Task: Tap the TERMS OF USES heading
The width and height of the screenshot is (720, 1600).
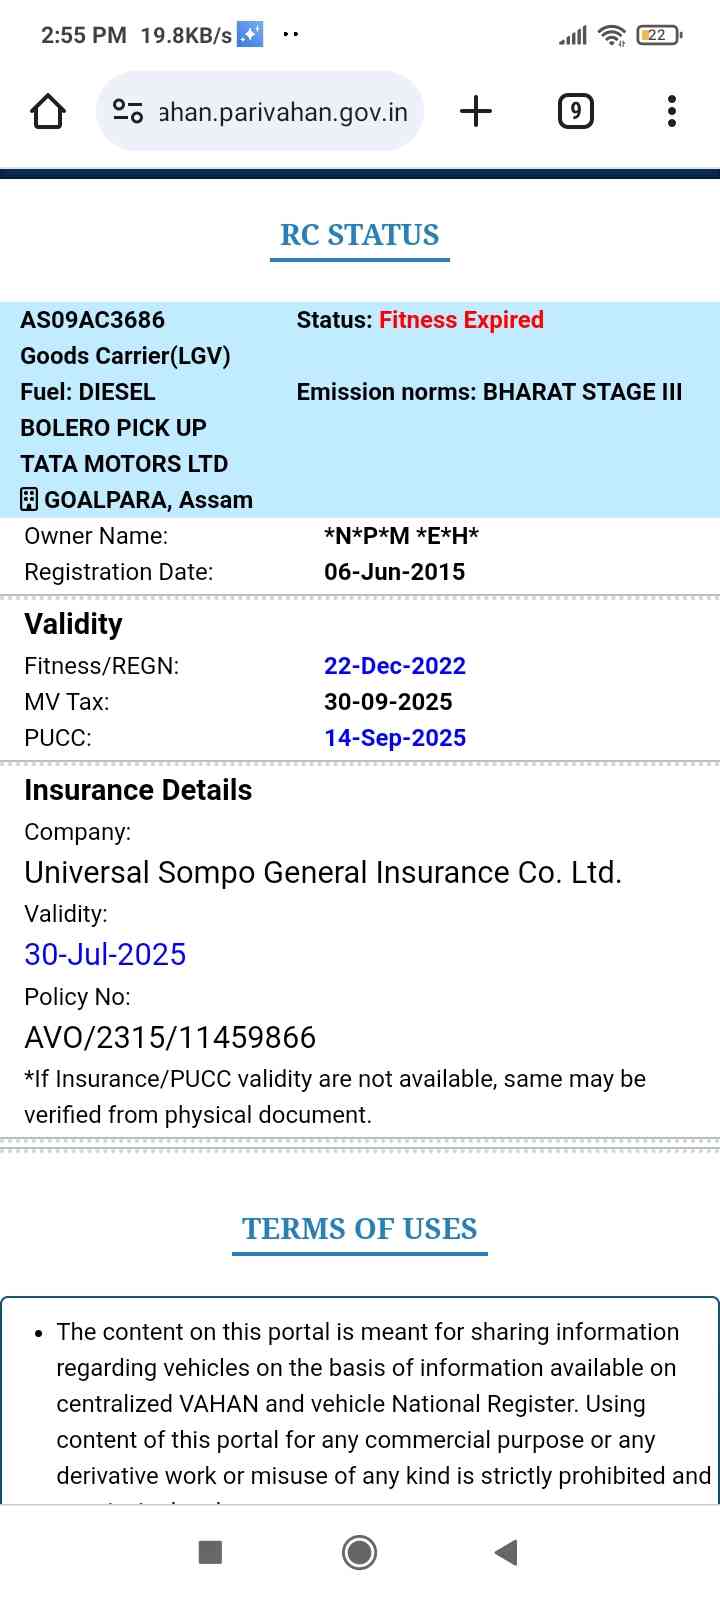Action: click(x=360, y=1229)
